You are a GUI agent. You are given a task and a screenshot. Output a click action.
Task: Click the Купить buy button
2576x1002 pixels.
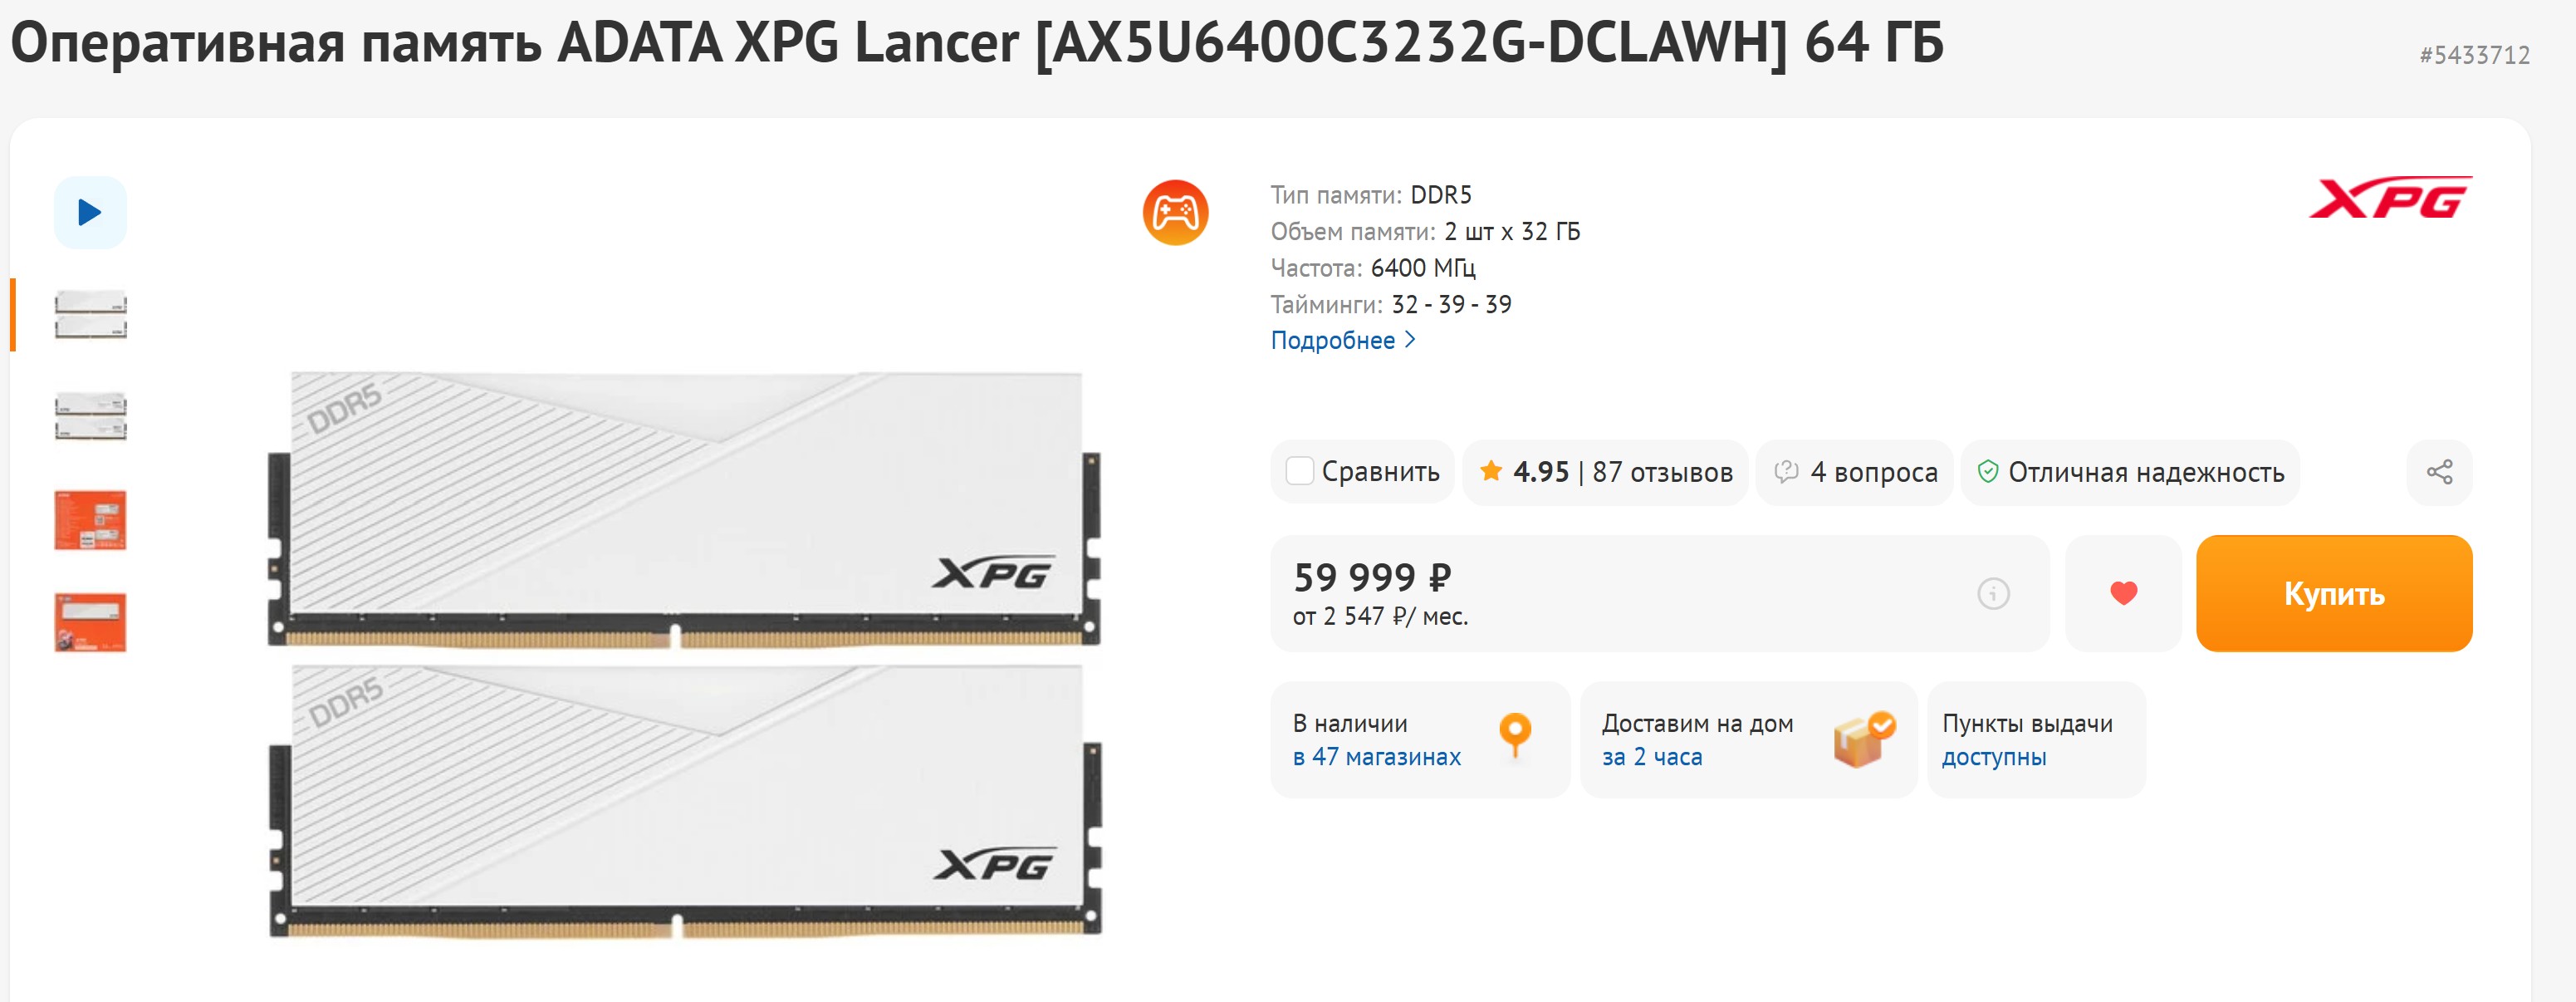(x=2334, y=593)
